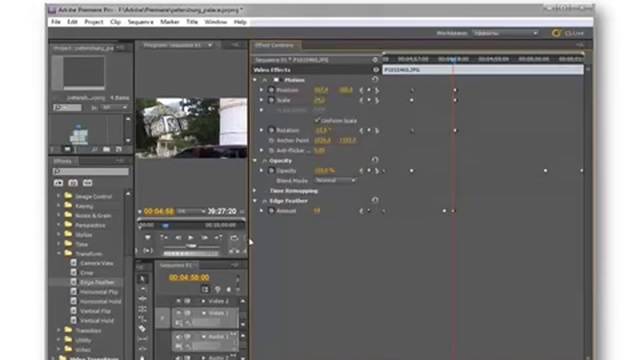The width and height of the screenshot is (640, 360).
Task: Collapse Transform effects folder
Action: 59,253
